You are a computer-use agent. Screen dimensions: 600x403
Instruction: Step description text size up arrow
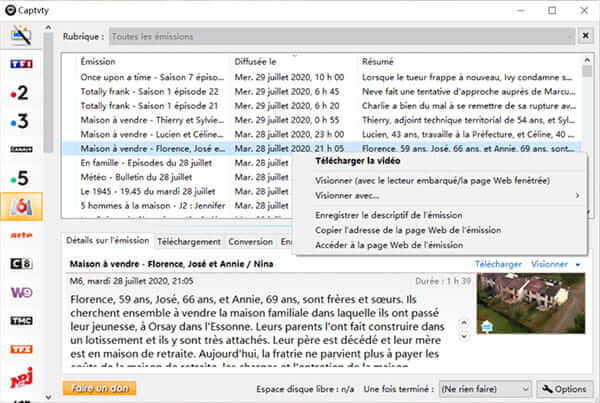tap(464, 323)
